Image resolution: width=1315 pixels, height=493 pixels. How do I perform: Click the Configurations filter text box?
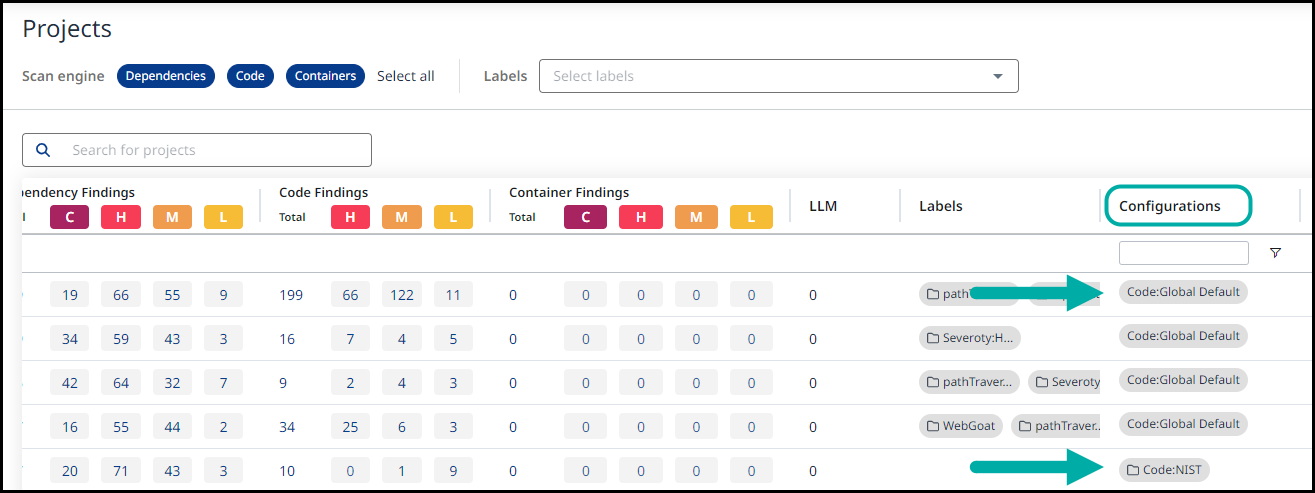click(x=1183, y=253)
